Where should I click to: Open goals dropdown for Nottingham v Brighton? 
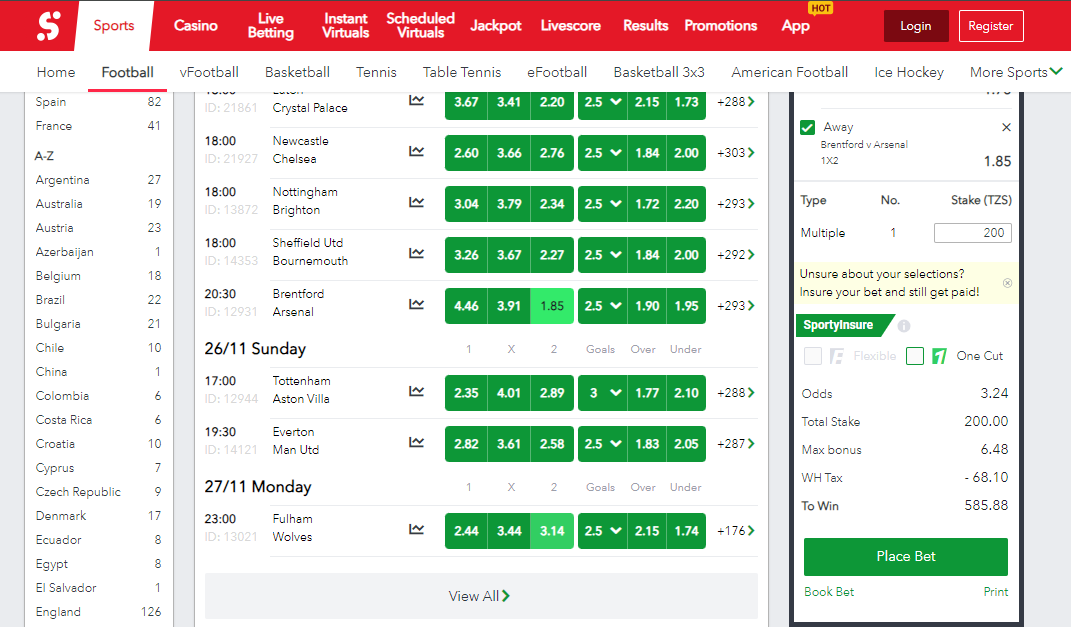point(602,204)
